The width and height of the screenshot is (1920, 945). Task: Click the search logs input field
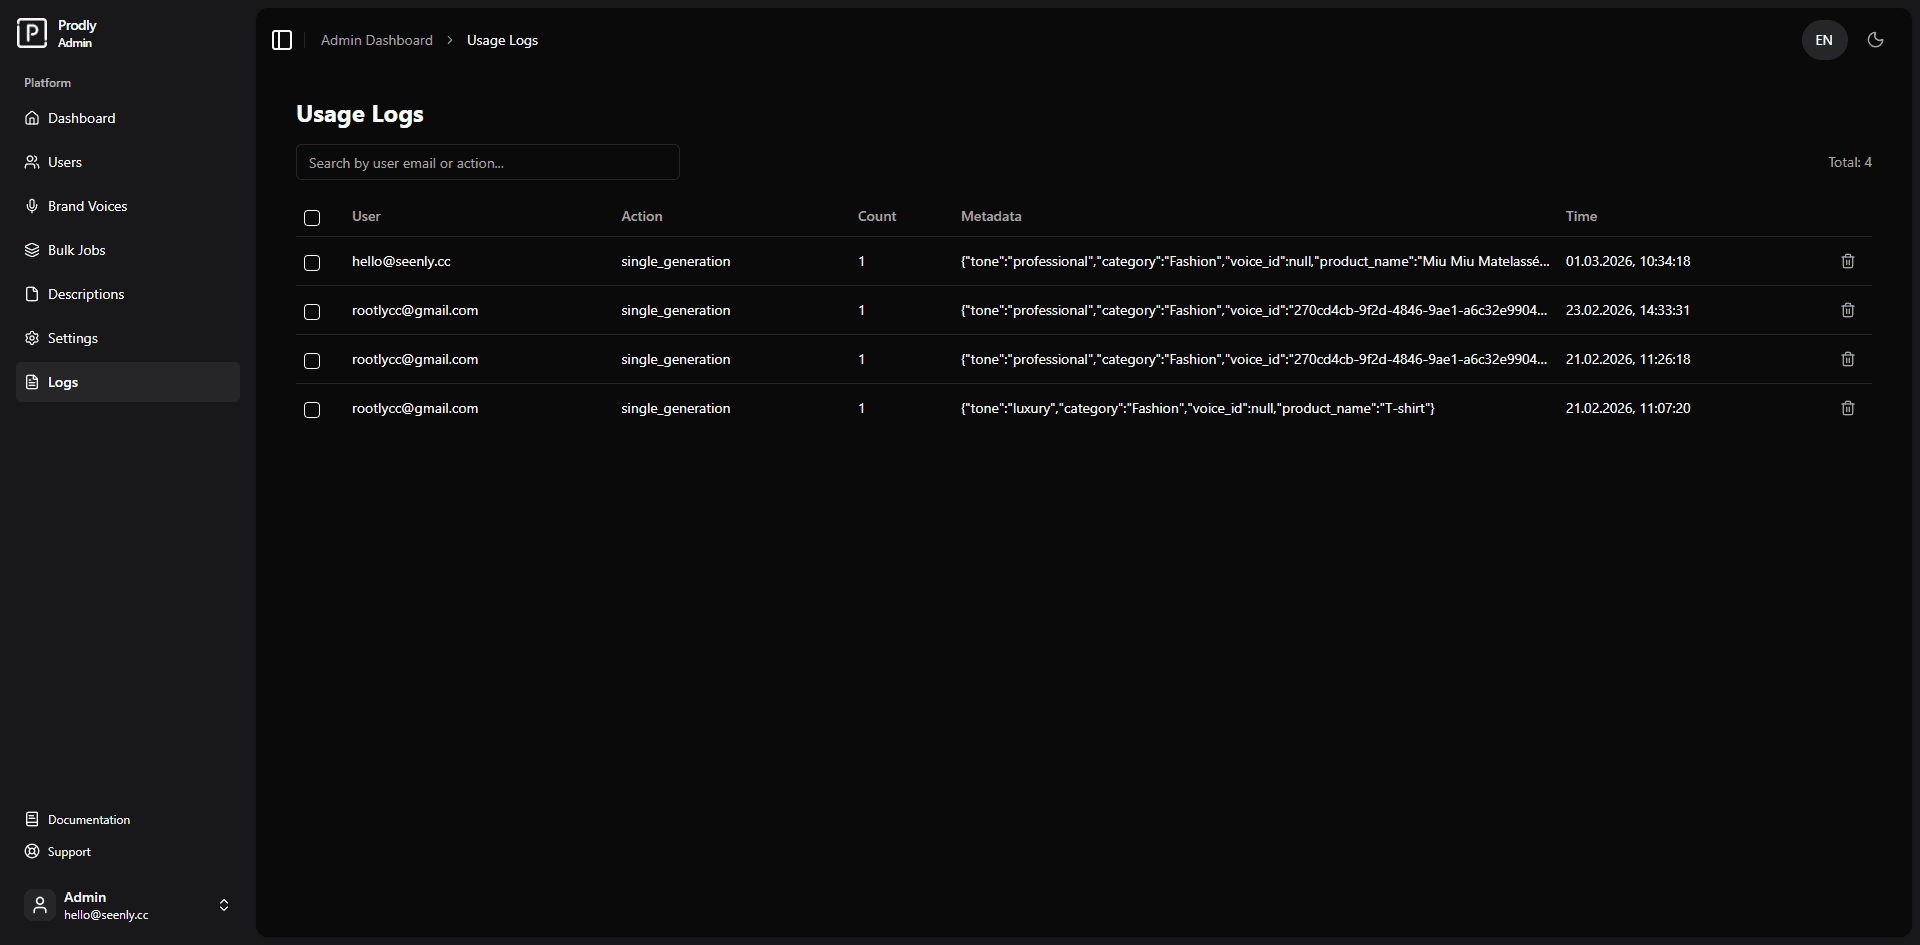(487, 162)
